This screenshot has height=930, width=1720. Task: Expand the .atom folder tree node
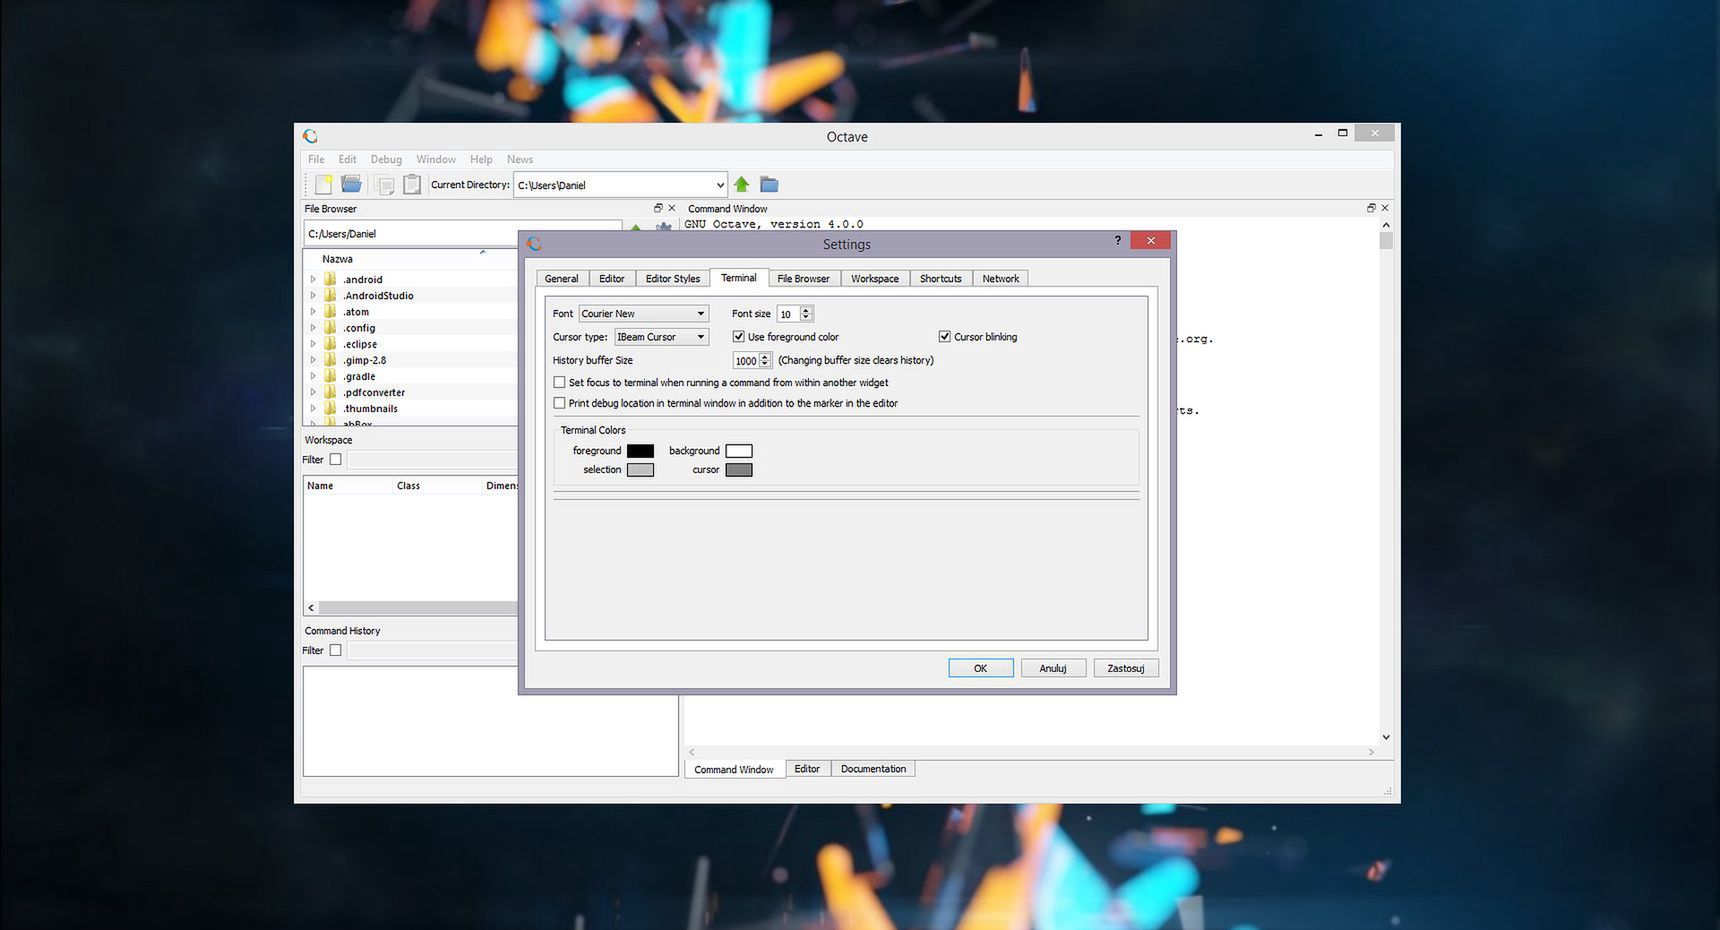click(313, 312)
